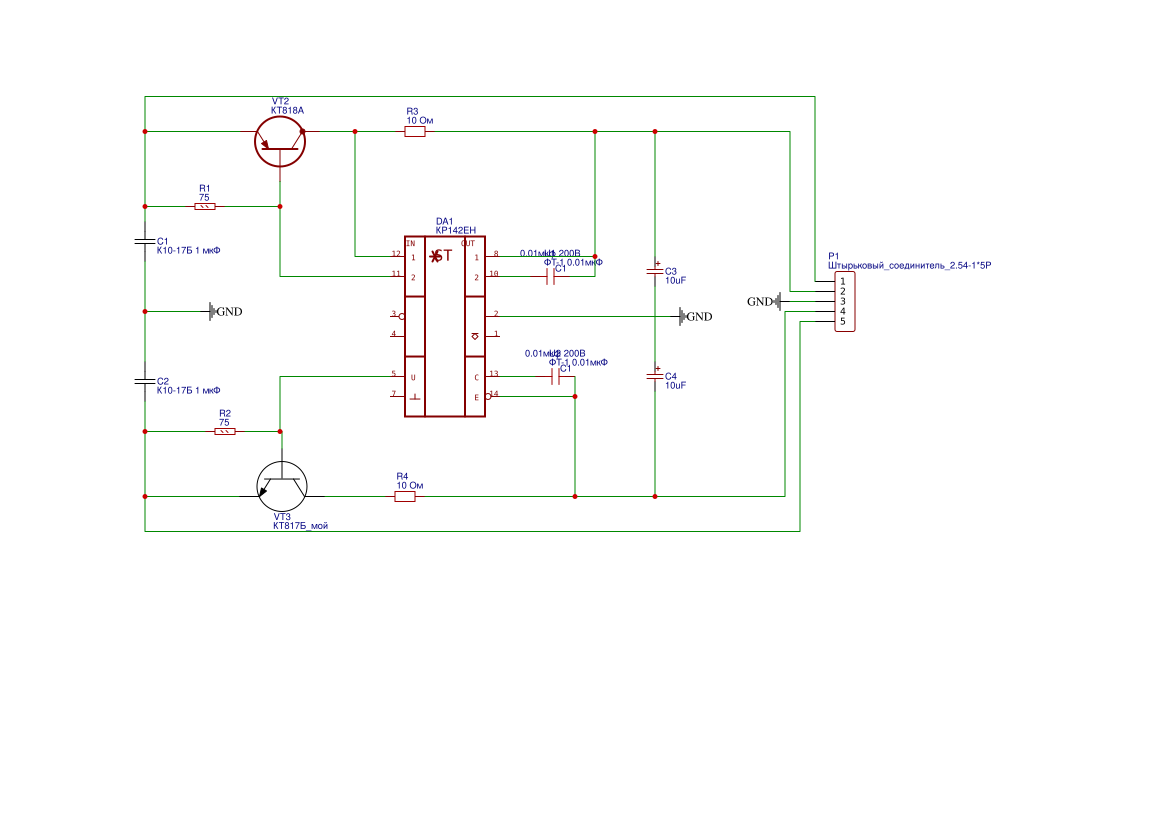Select the VT3 KT817Б transistor symbol
Viewport: 1169px width, 827px height.
[x=281, y=486]
